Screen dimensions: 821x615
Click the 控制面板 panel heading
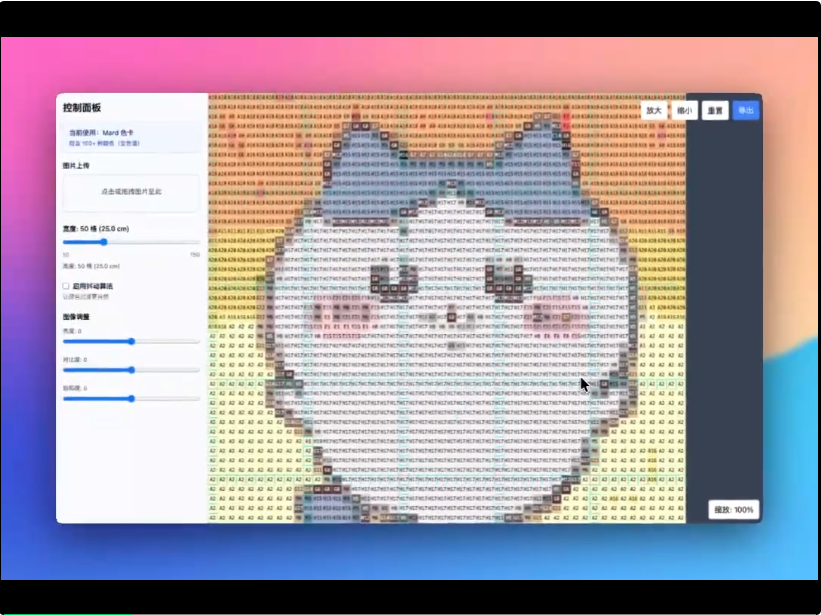point(81,108)
